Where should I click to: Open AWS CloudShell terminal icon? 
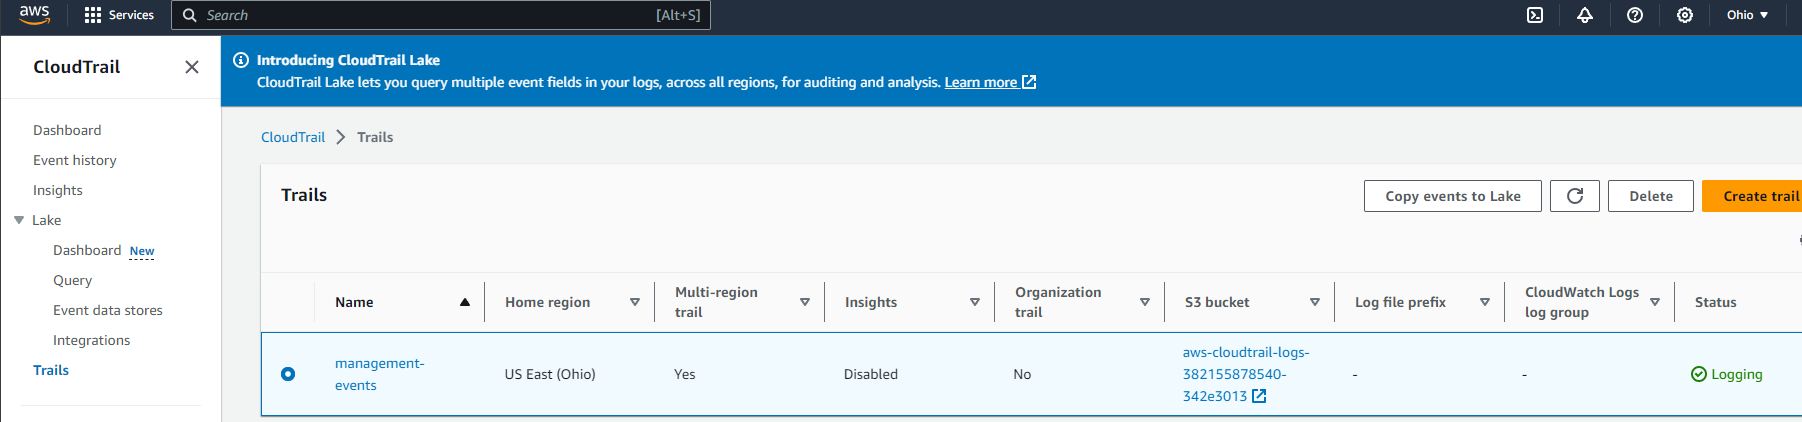coord(1535,15)
